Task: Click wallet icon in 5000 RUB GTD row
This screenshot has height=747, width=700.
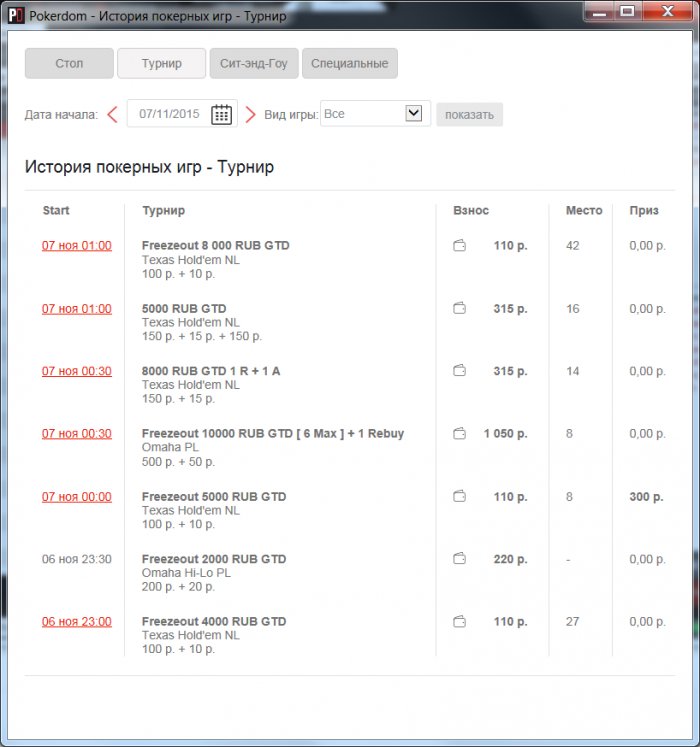Action: click(x=459, y=308)
